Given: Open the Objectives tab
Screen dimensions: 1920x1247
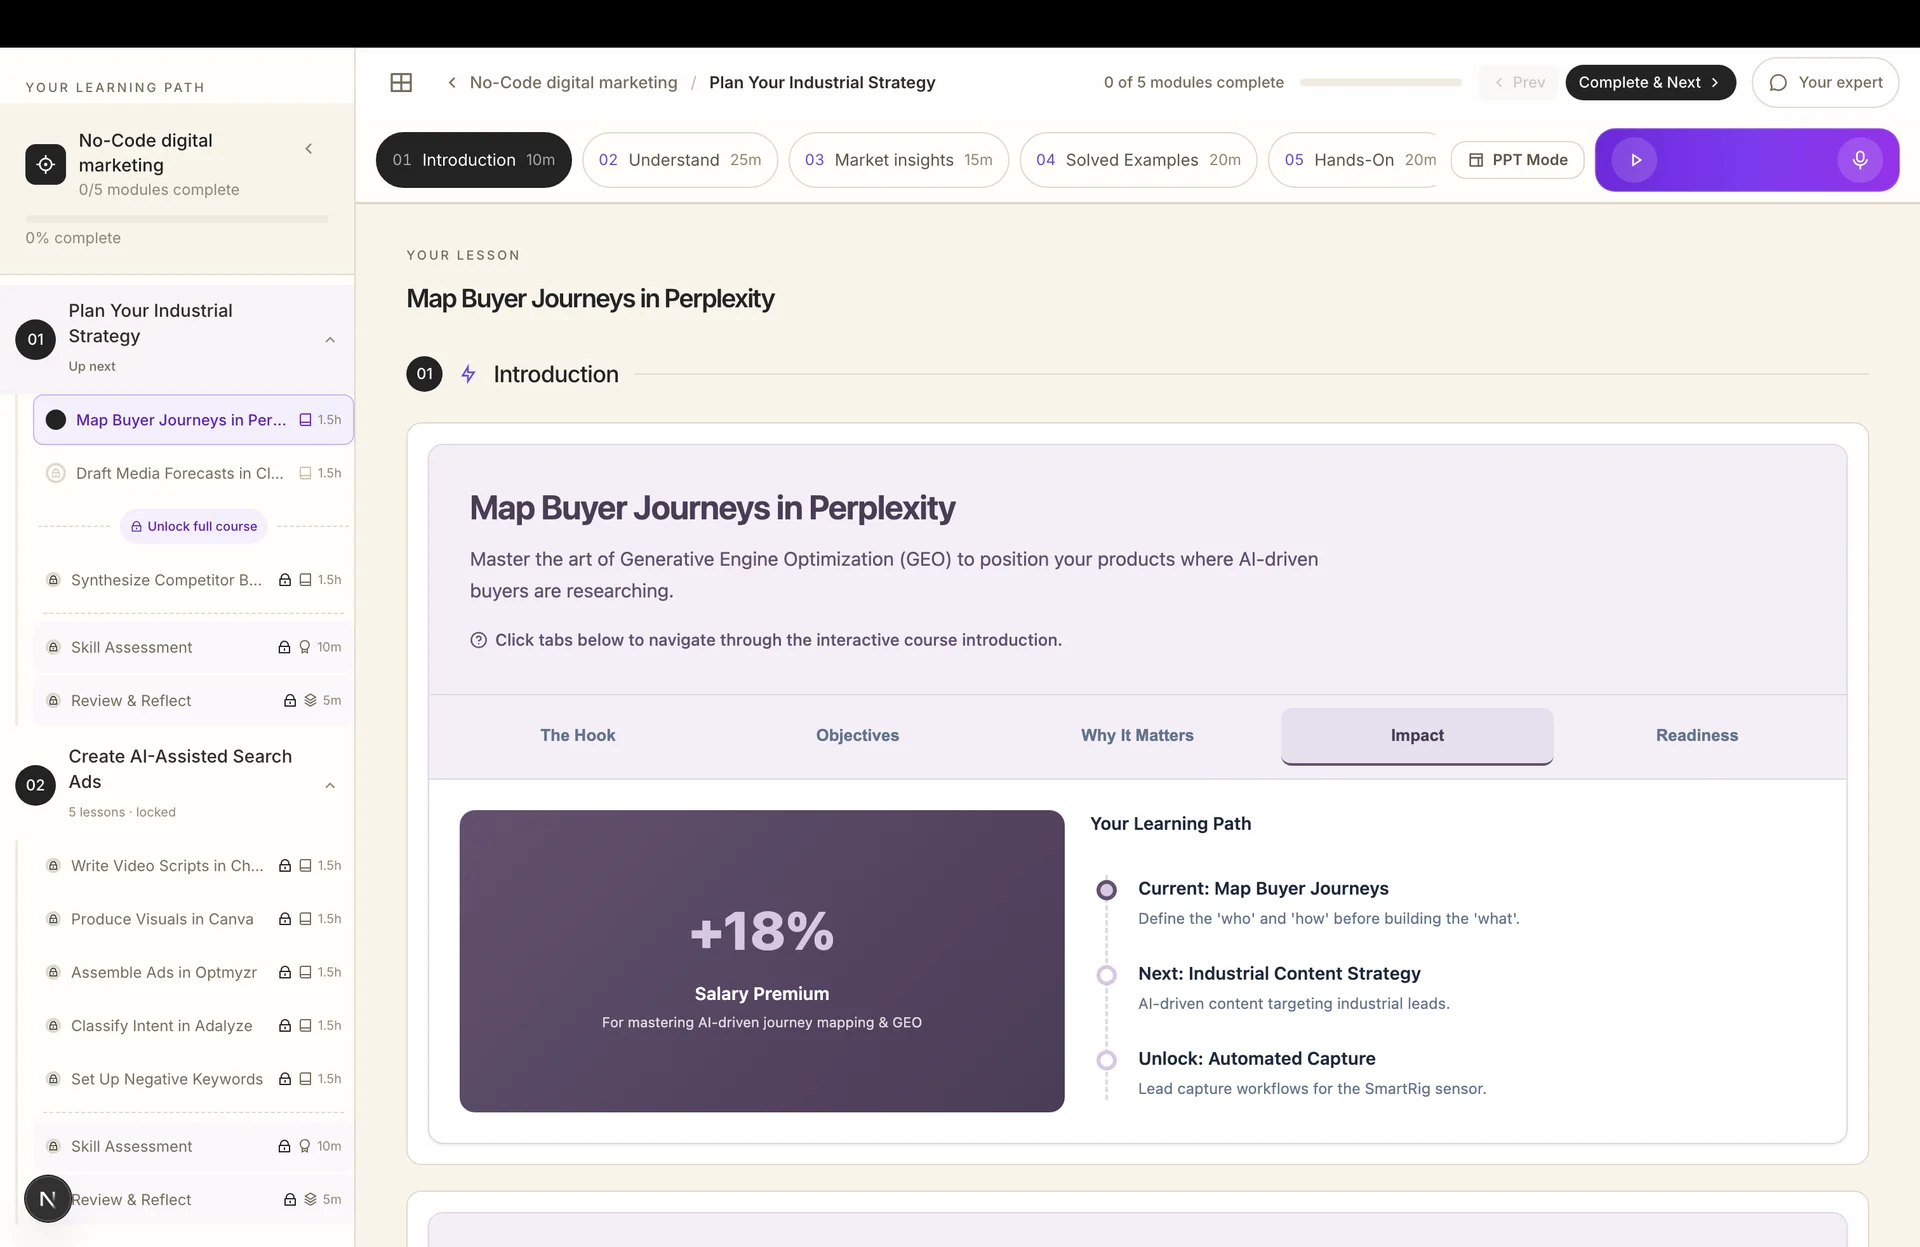Looking at the screenshot, I should (858, 736).
